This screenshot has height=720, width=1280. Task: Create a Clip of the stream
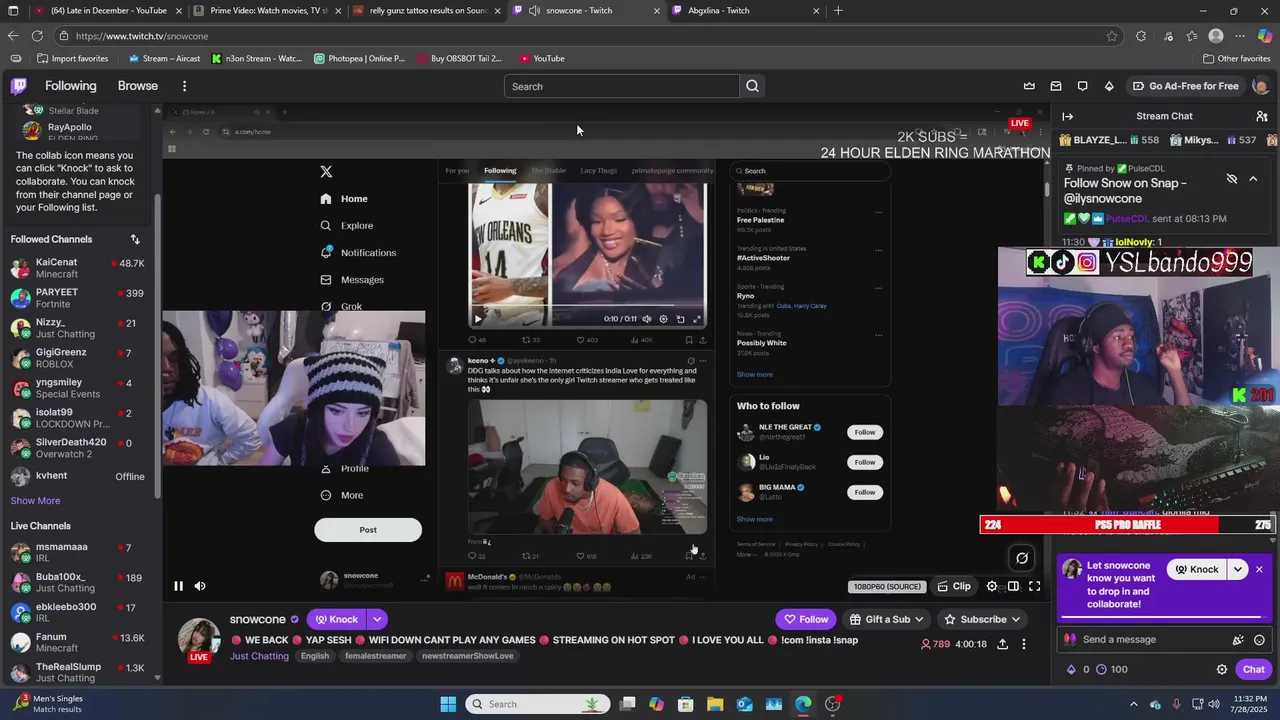point(953,586)
